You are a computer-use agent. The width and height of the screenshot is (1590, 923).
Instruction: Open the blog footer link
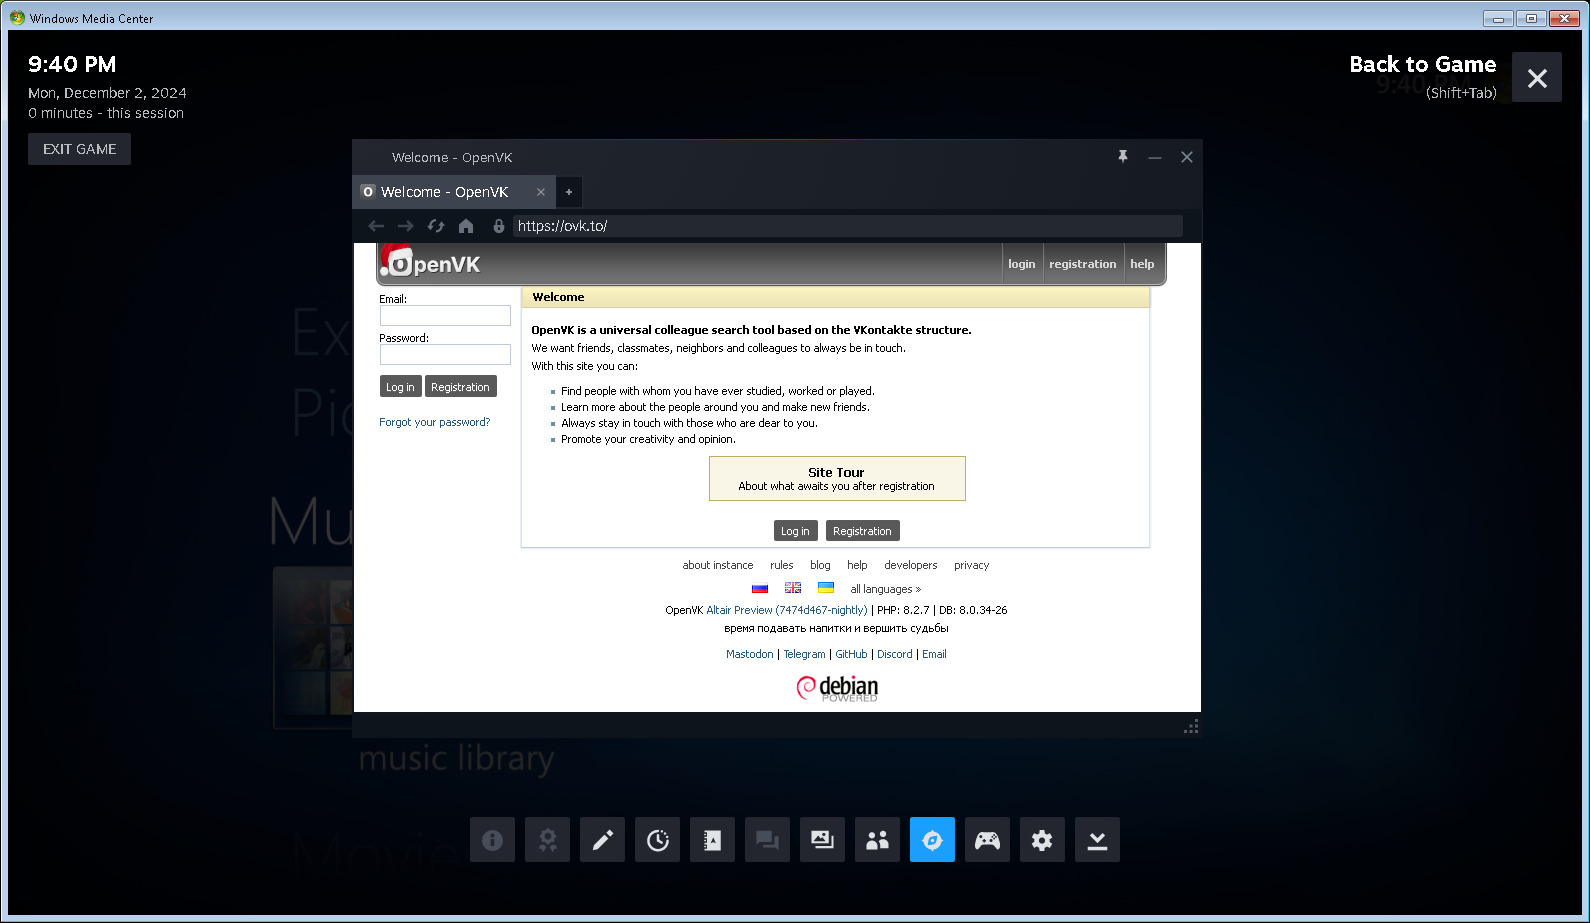(820, 565)
